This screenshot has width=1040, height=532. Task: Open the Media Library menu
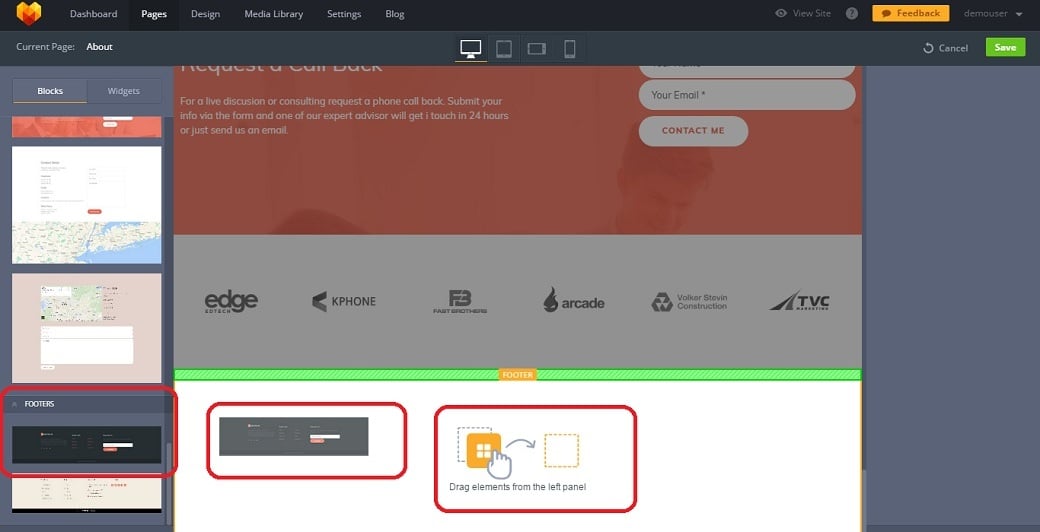273,14
